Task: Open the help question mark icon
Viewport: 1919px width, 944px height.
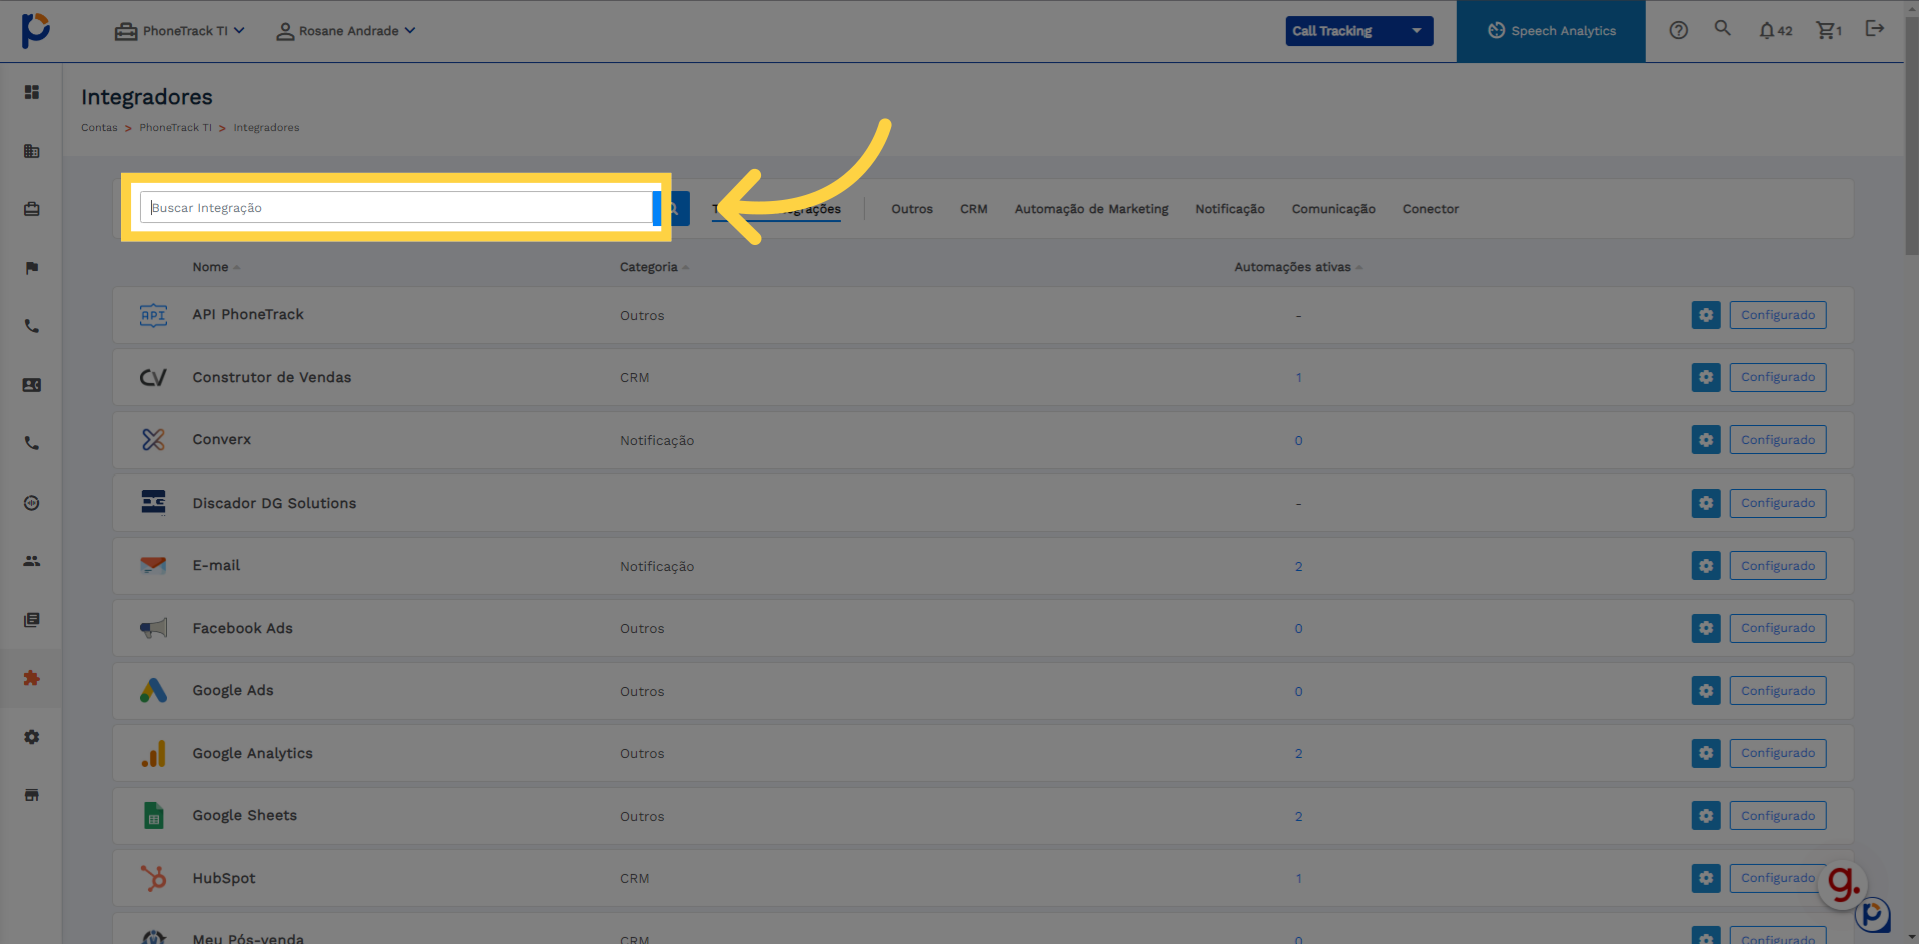Action: pos(1679,30)
